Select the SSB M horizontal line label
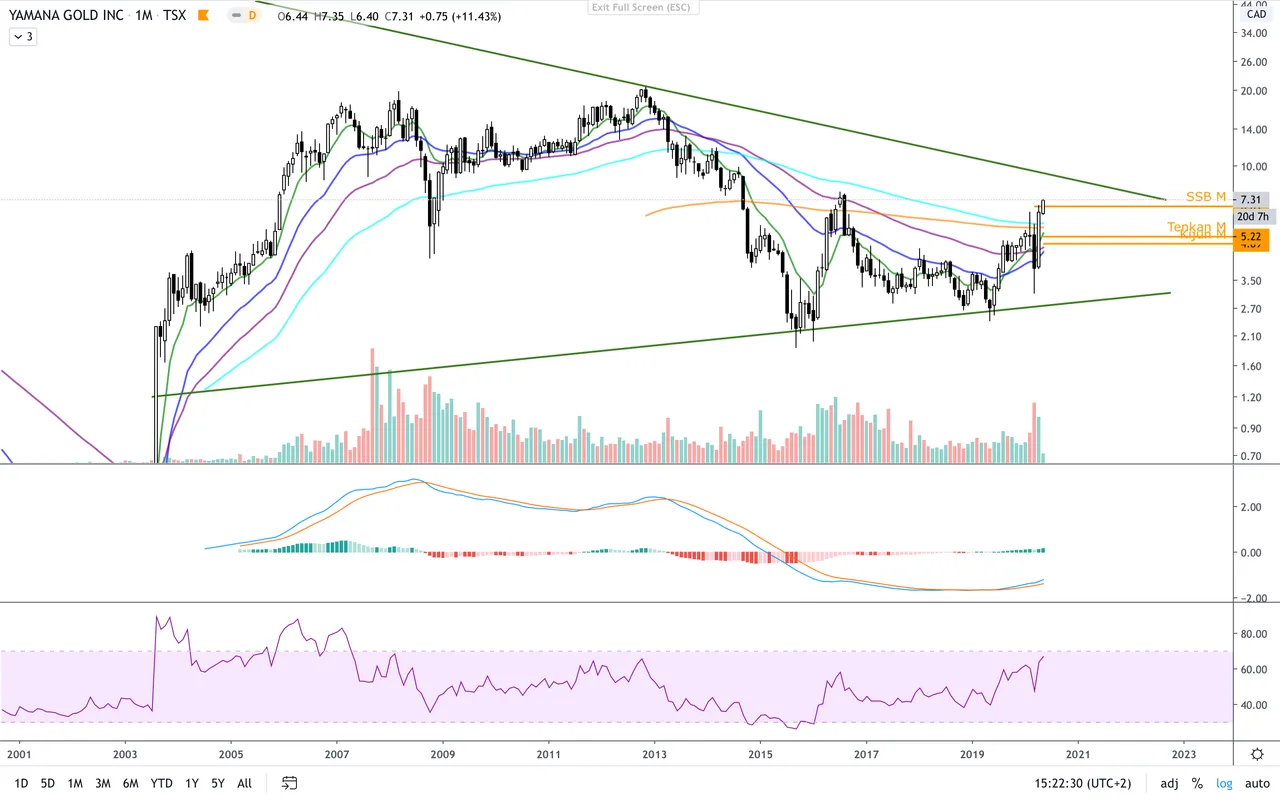 1206,196
